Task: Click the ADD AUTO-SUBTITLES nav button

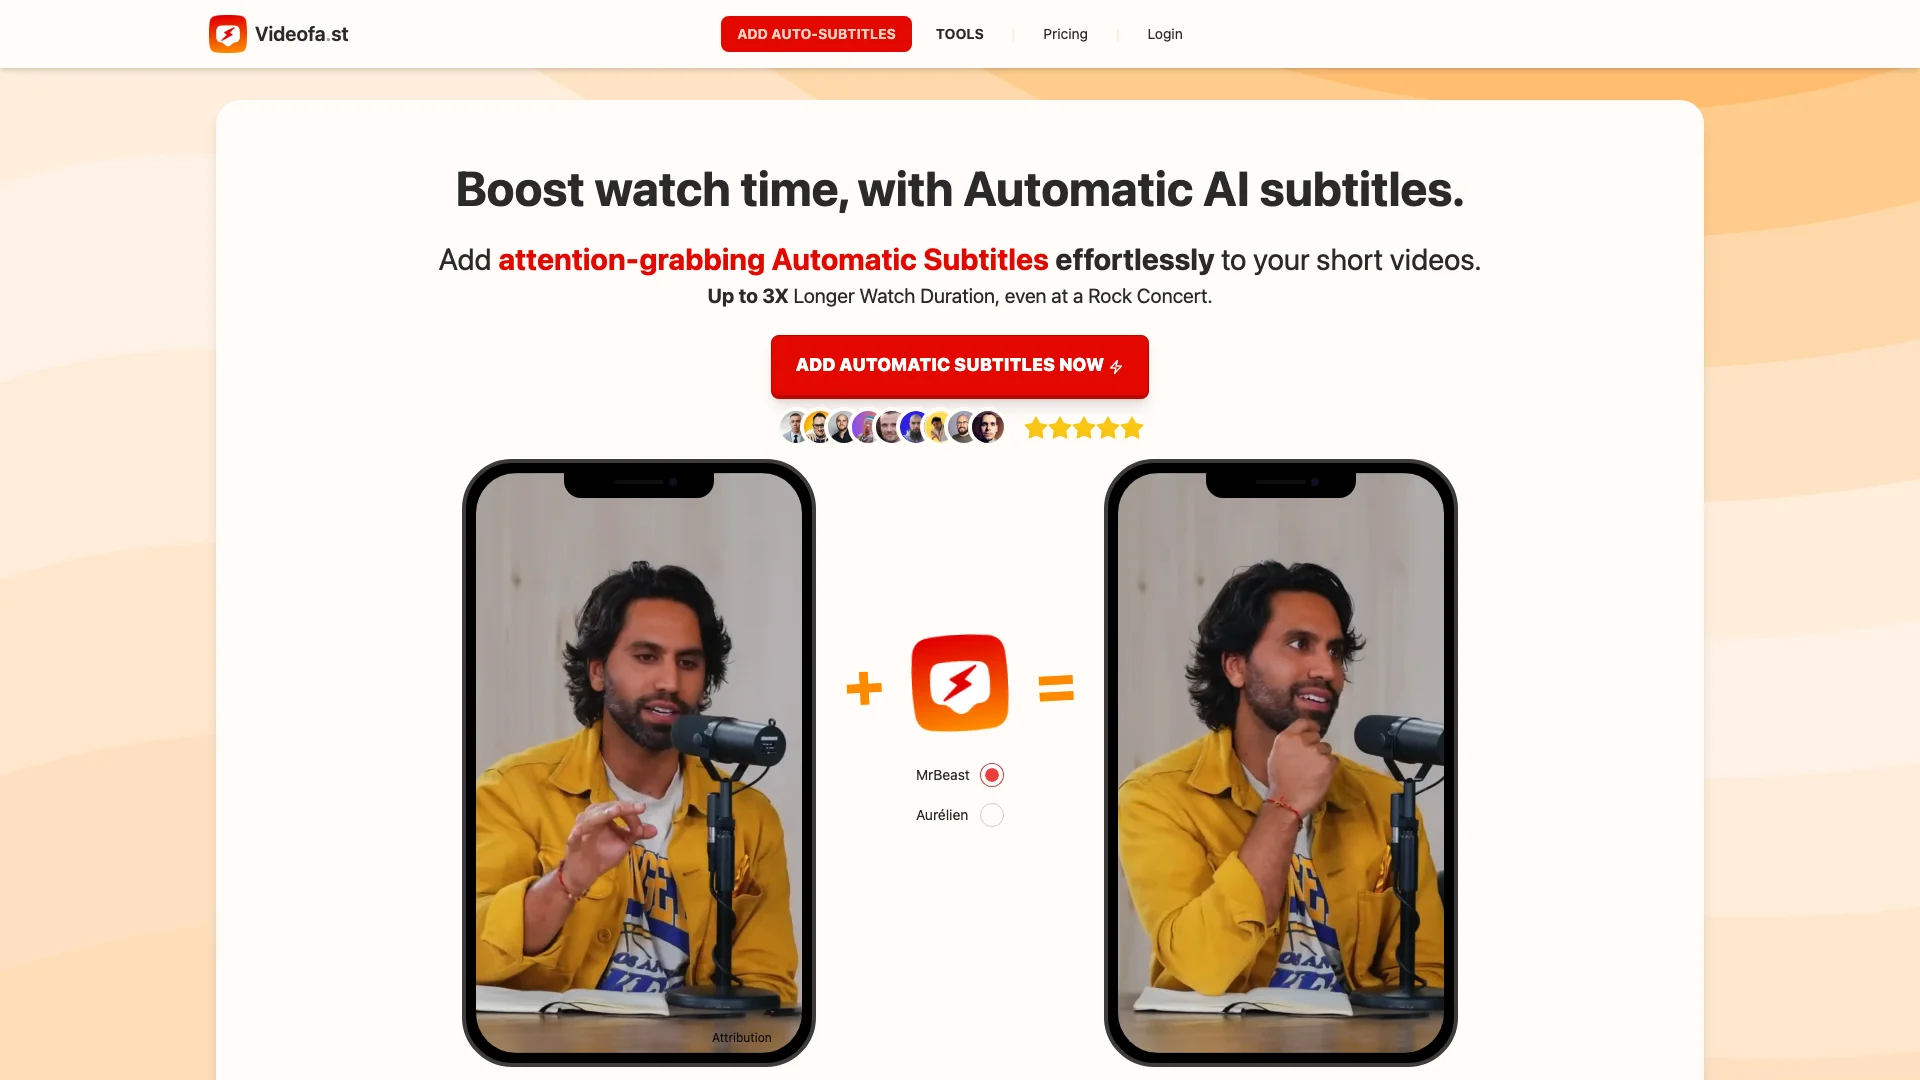Action: (x=816, y=33)
